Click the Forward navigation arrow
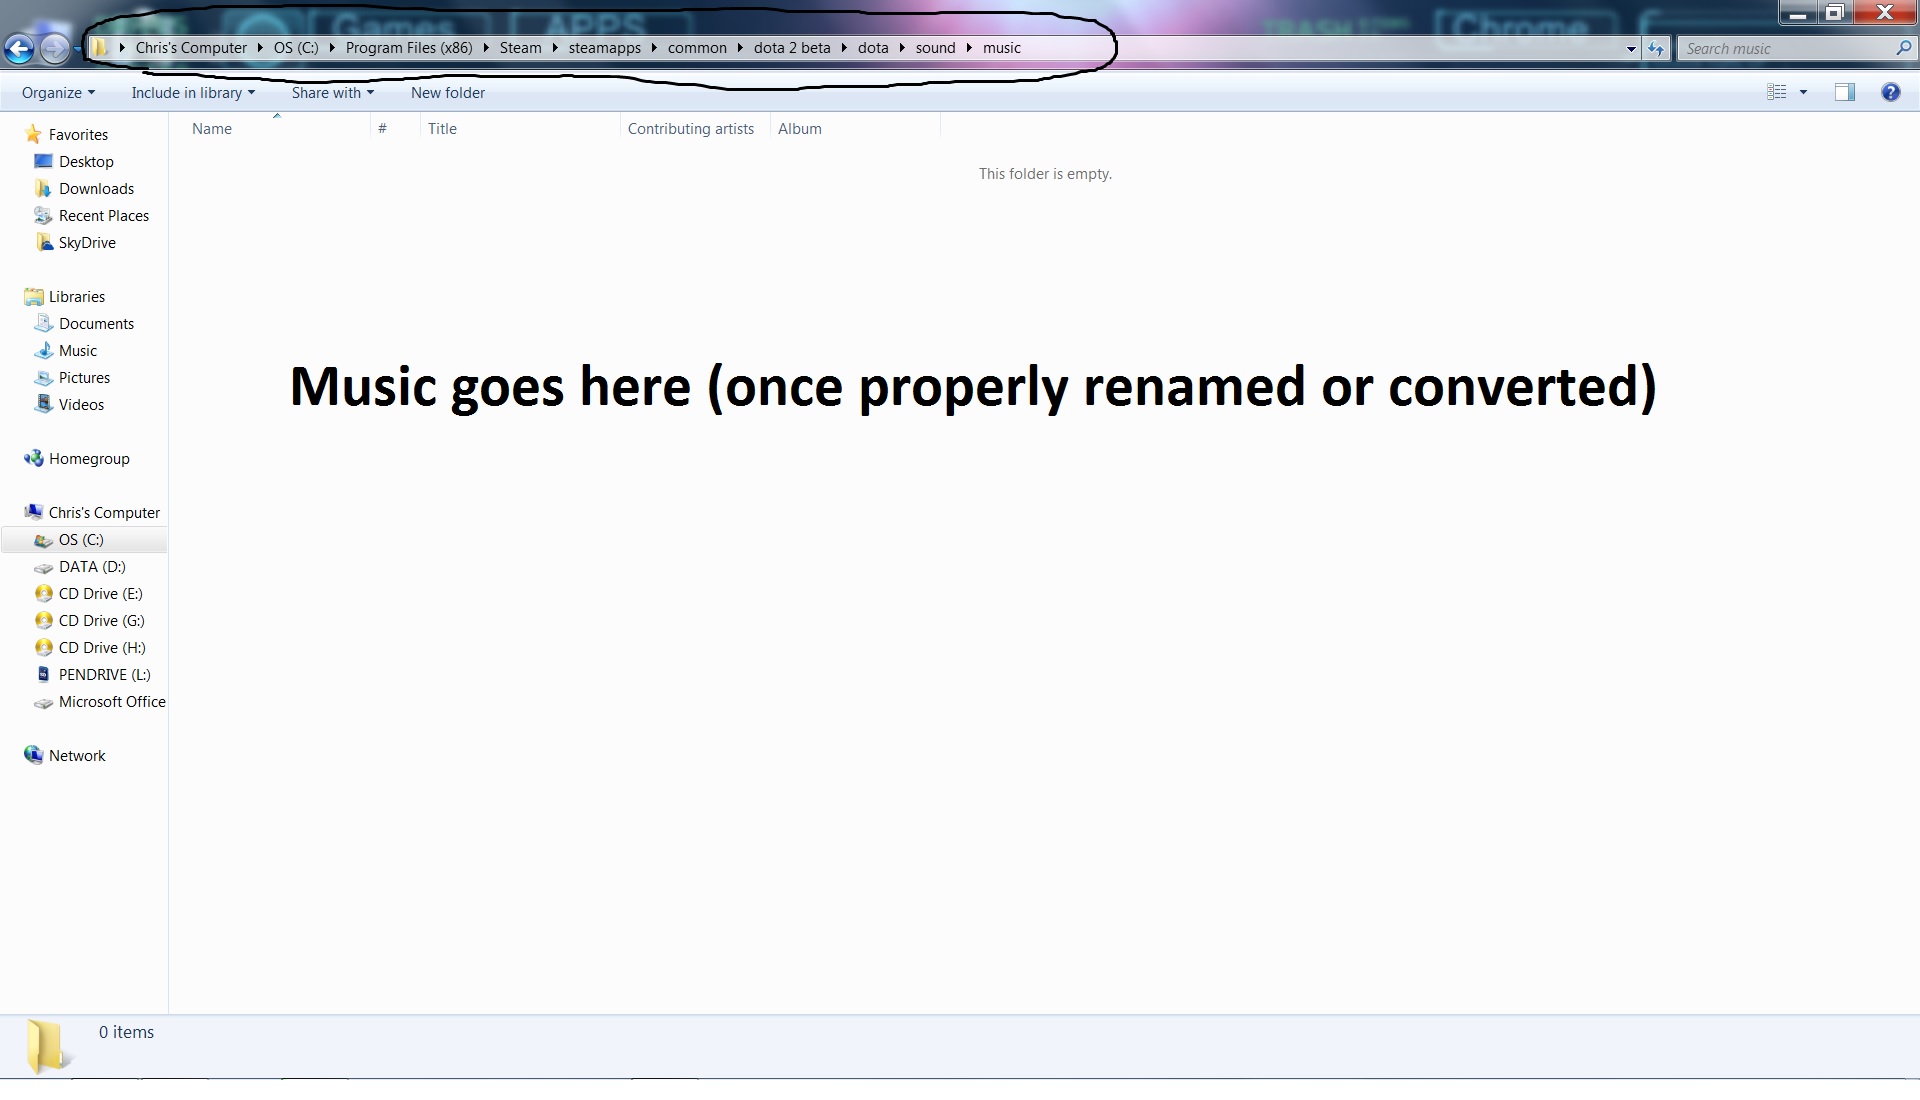The width and height of the screenshot is (1920, 1100). 55,47
